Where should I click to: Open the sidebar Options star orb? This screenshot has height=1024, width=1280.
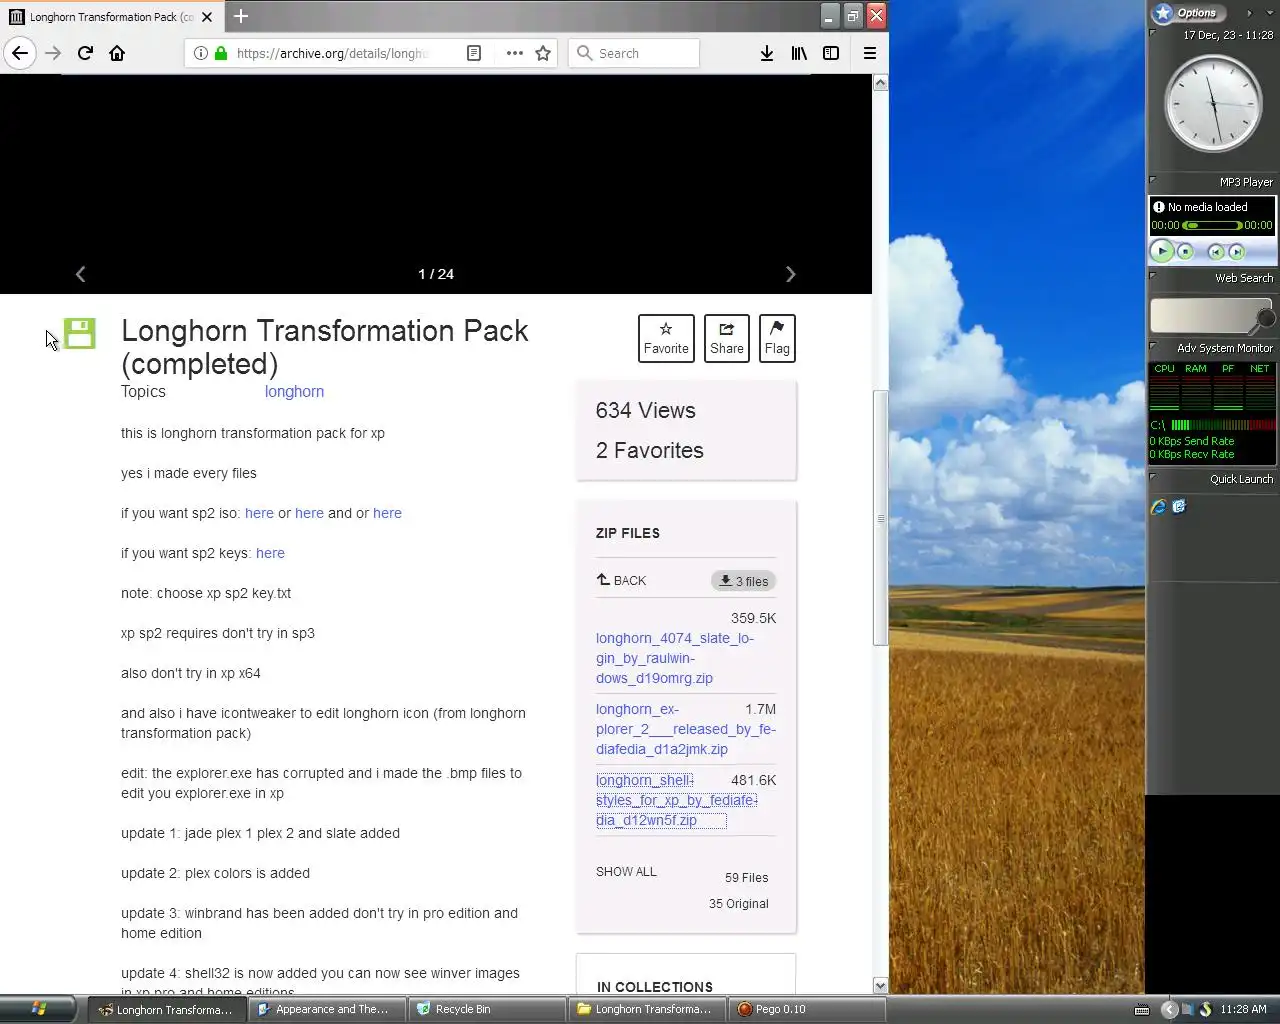(x=1162, y=13)
